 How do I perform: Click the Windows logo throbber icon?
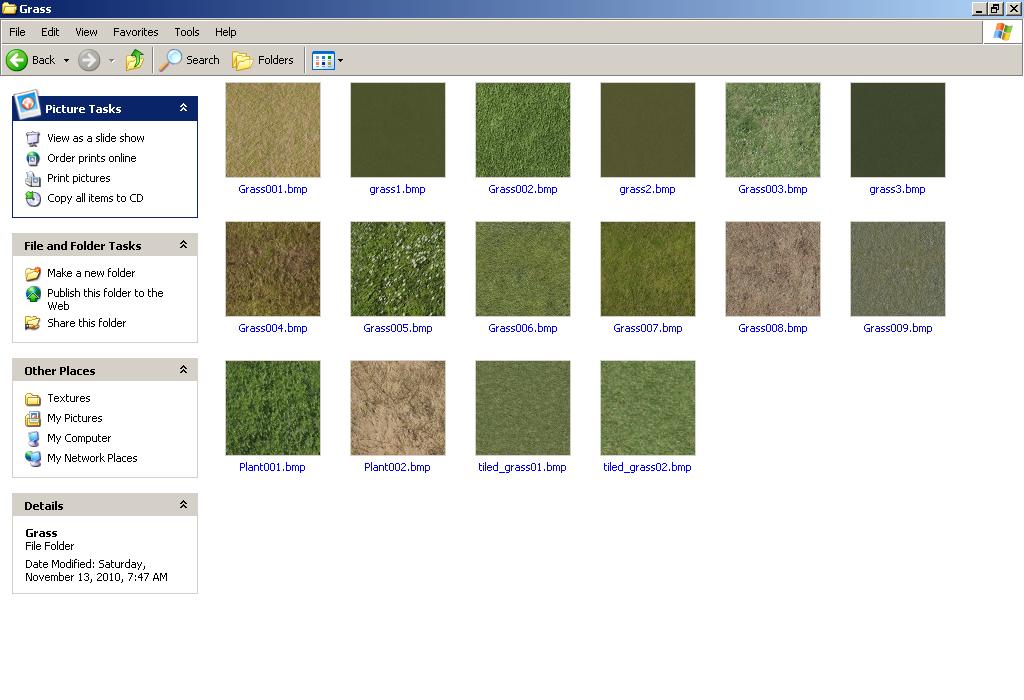(1002, 32)
